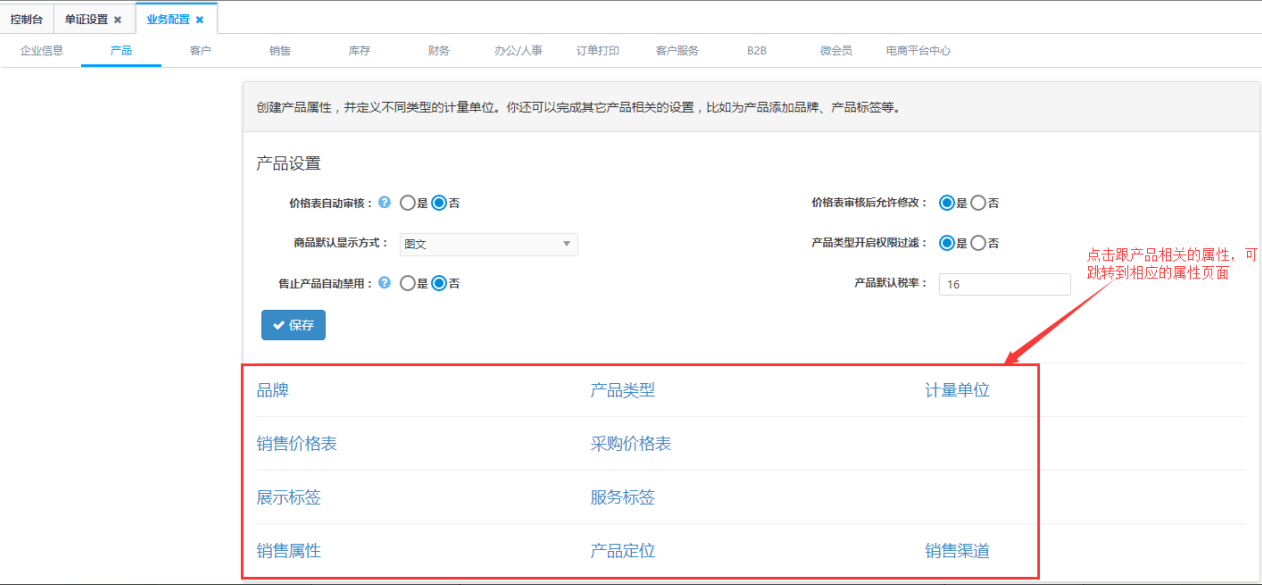Select 否 for 价格表审核后允许修改
The width and height of the screenshot is (1262, 585).
978,203
